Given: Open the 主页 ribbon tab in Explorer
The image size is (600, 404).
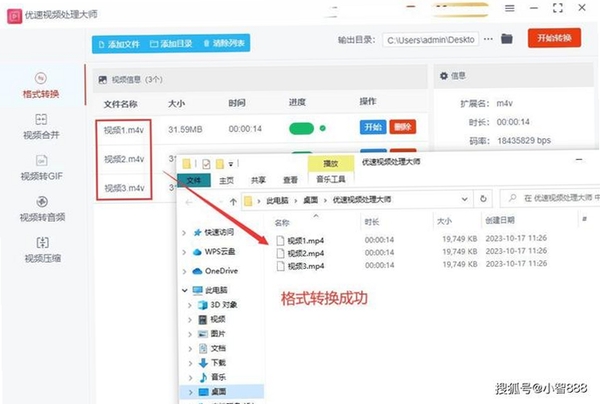Looking at the screenshot, I should click(x=226, y=180).
